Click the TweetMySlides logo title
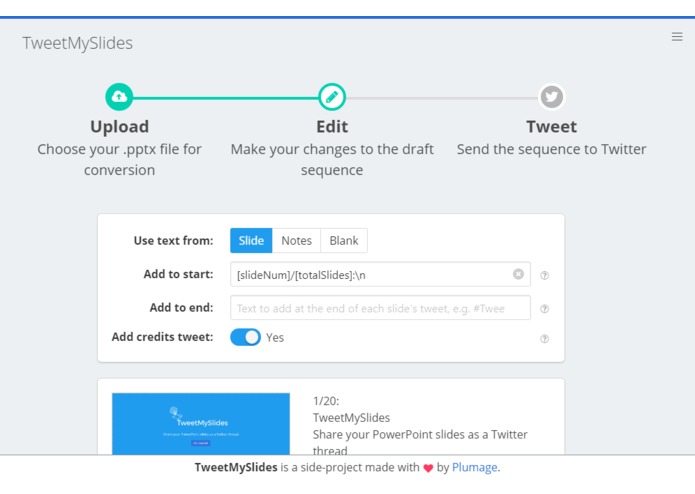 (78, 43)
